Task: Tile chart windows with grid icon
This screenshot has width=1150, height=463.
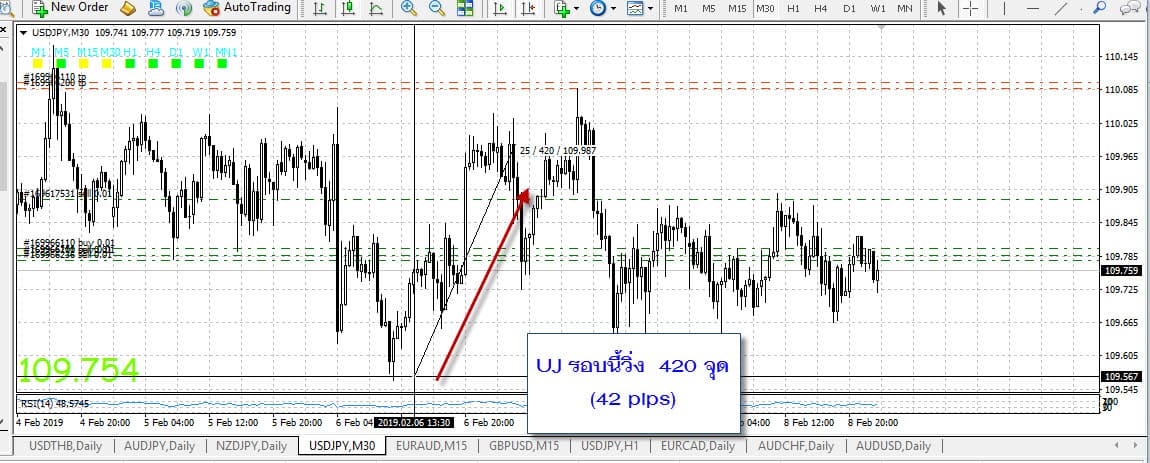Action: 466,9
